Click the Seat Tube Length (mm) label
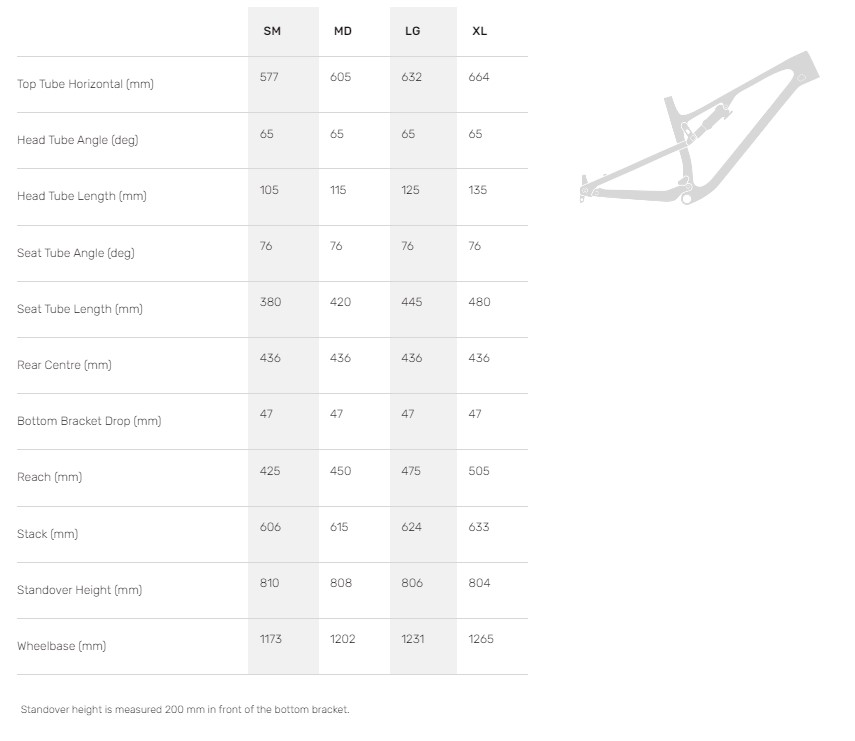The image size is (855, 741). pyautogui.click(x=80, y=309)
